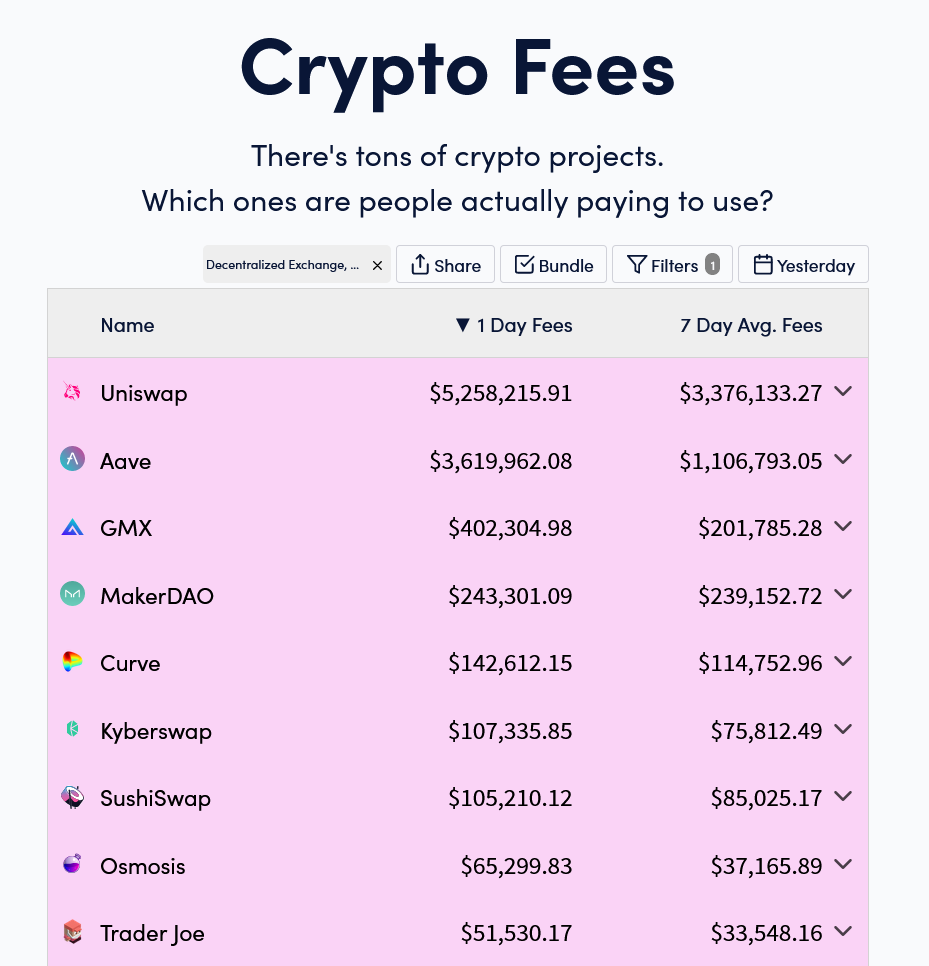This screenshot has height=966, width=929.
Task: Click the Kyberswap logo icon
Action: 72,729
